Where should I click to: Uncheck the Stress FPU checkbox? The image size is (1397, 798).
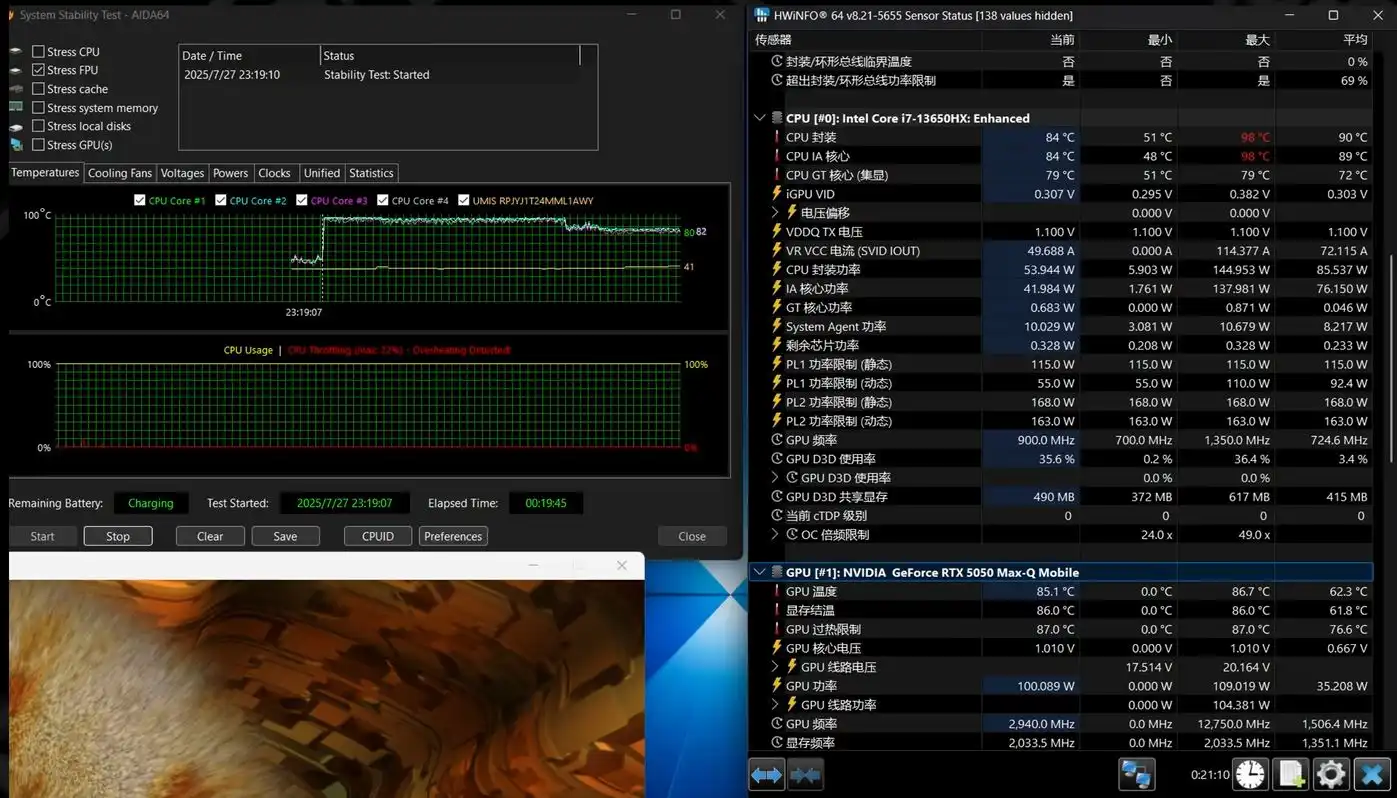[x=38, y=70]
